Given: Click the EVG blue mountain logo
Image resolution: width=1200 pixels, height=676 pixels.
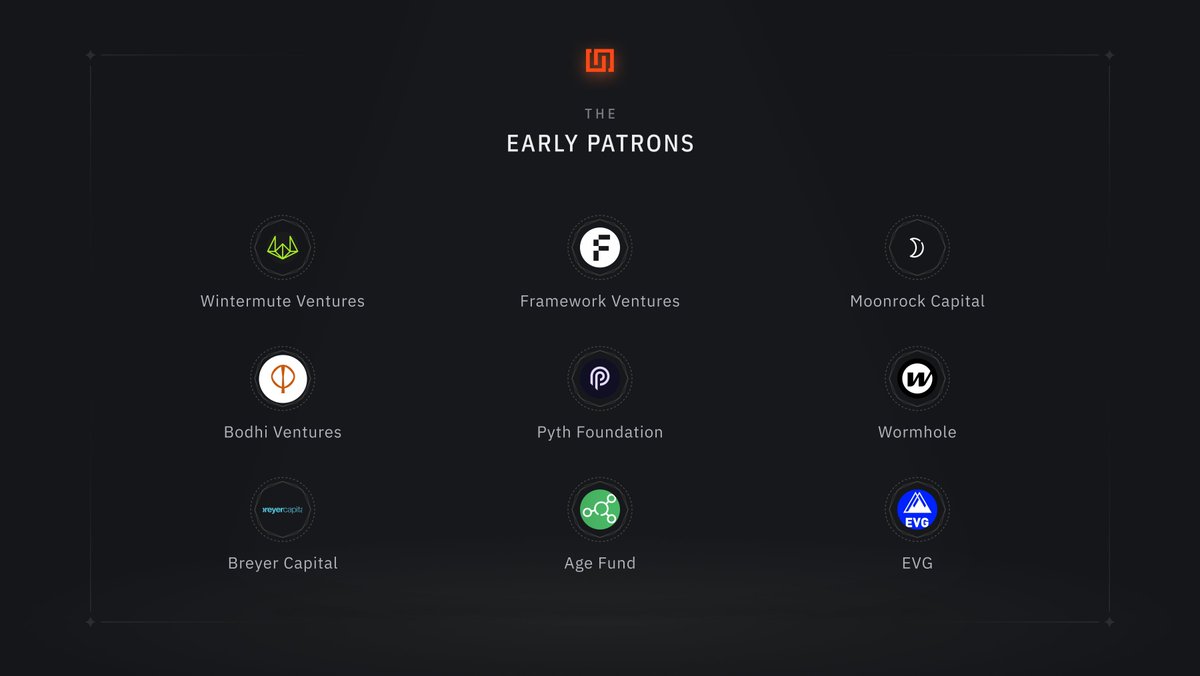Looking at the screenshot, I should [x=917, y=509].
